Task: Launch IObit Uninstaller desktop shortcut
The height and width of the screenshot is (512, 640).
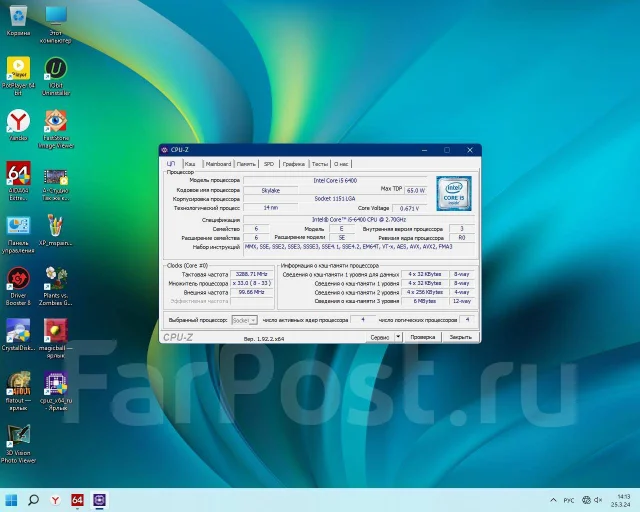Action: [x=56, y=76]
